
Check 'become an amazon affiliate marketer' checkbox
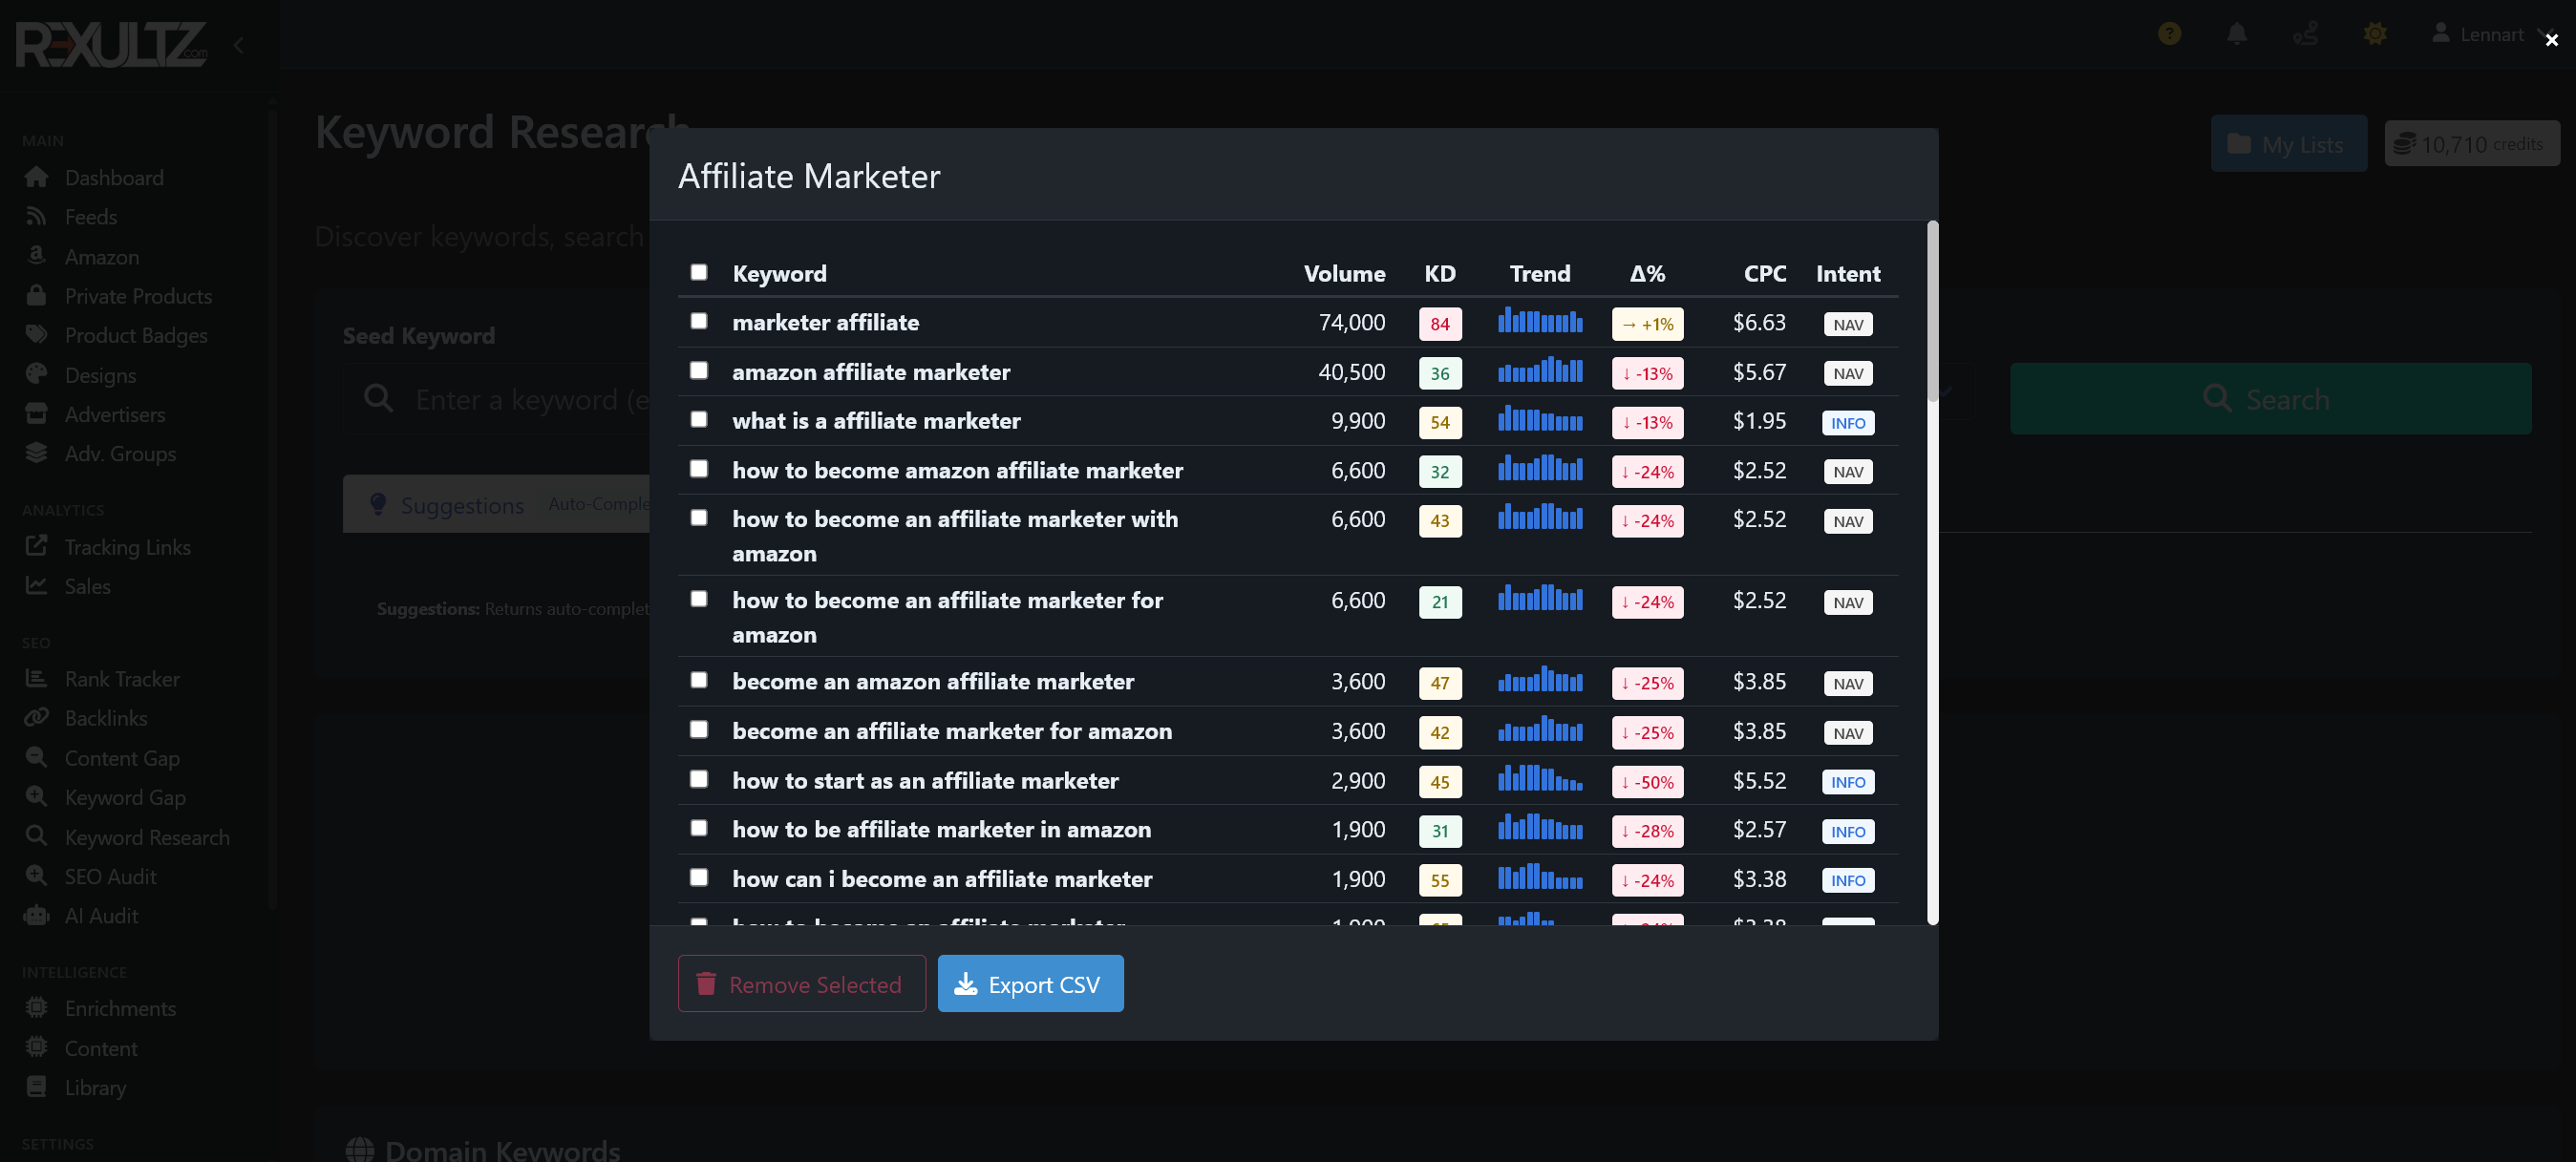point(699,680)
